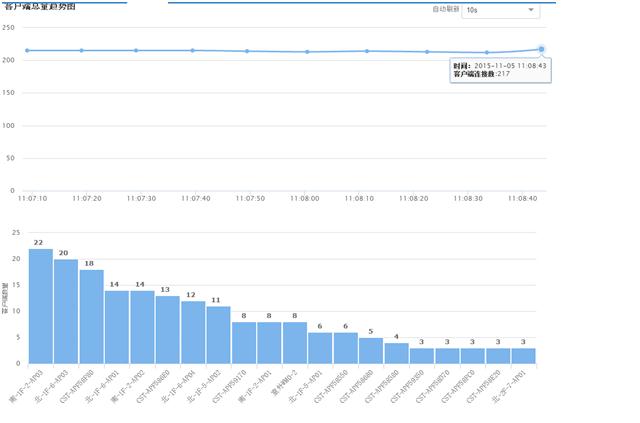Viewport: 640px width, 423px height.
Task: Click the trend point at 11:08:10
Action: (367, 51)
